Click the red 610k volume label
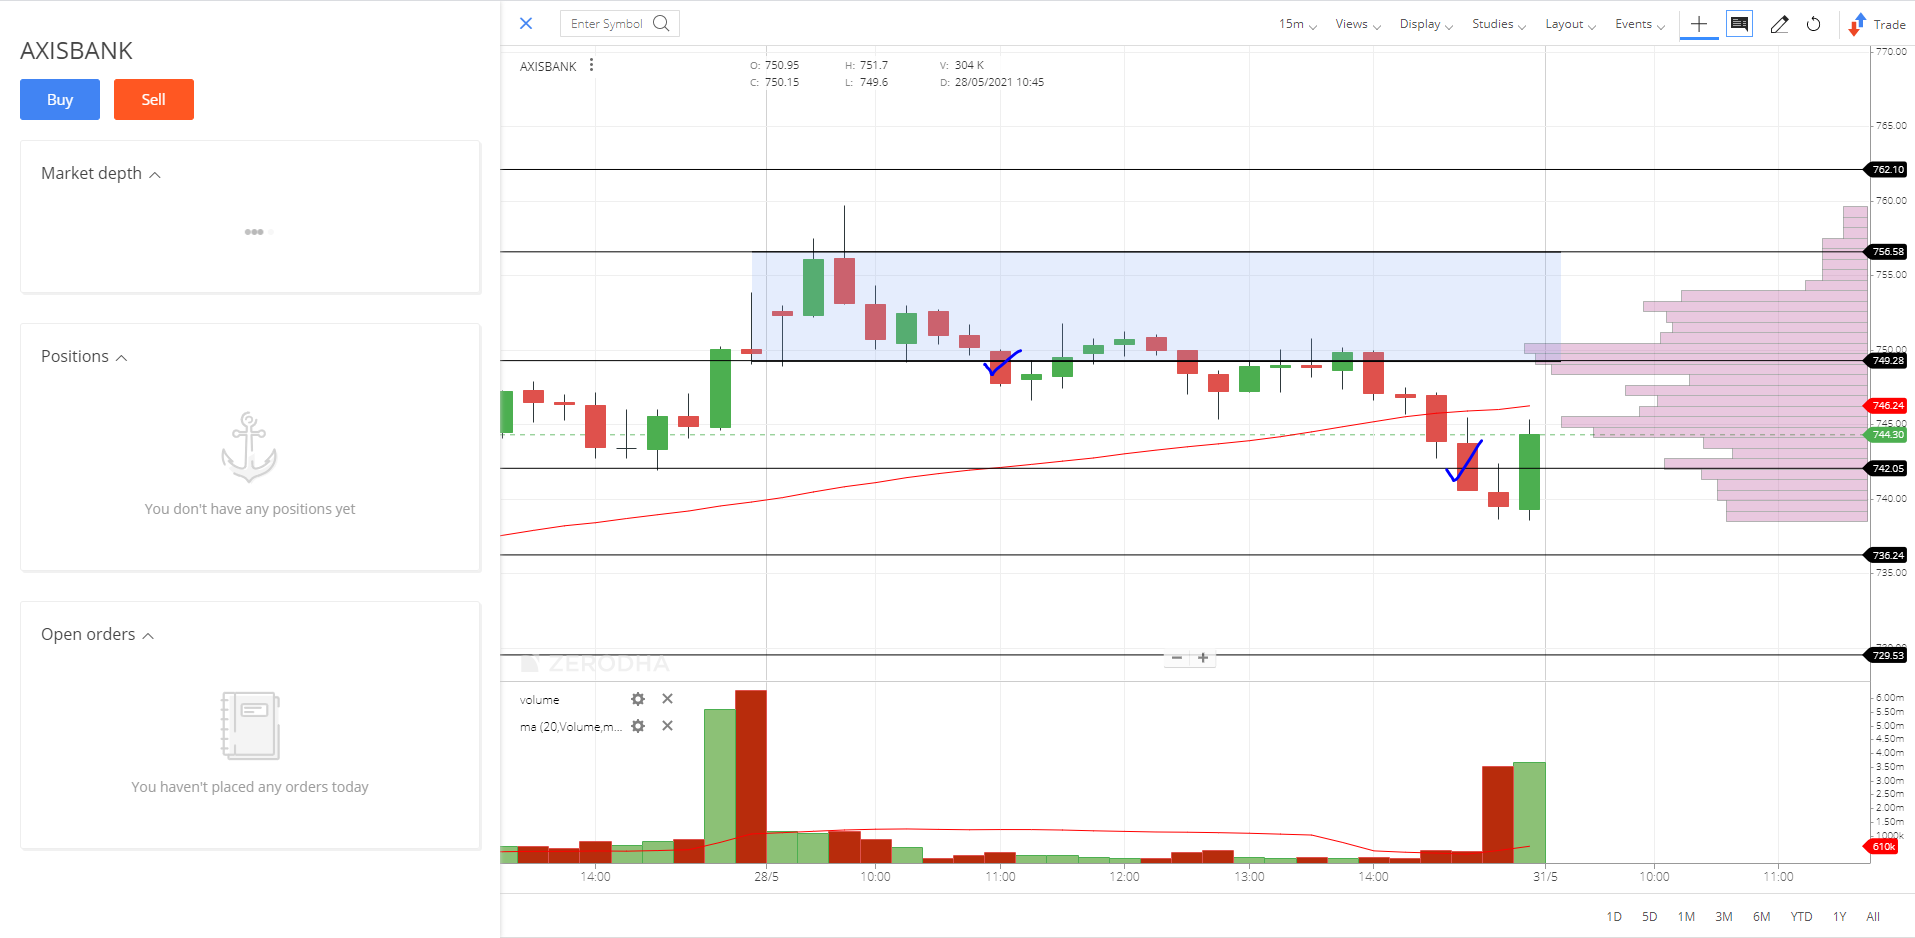Viewport: 1915px width, 938px height. pyautogui.click(x=1882, y=846)
